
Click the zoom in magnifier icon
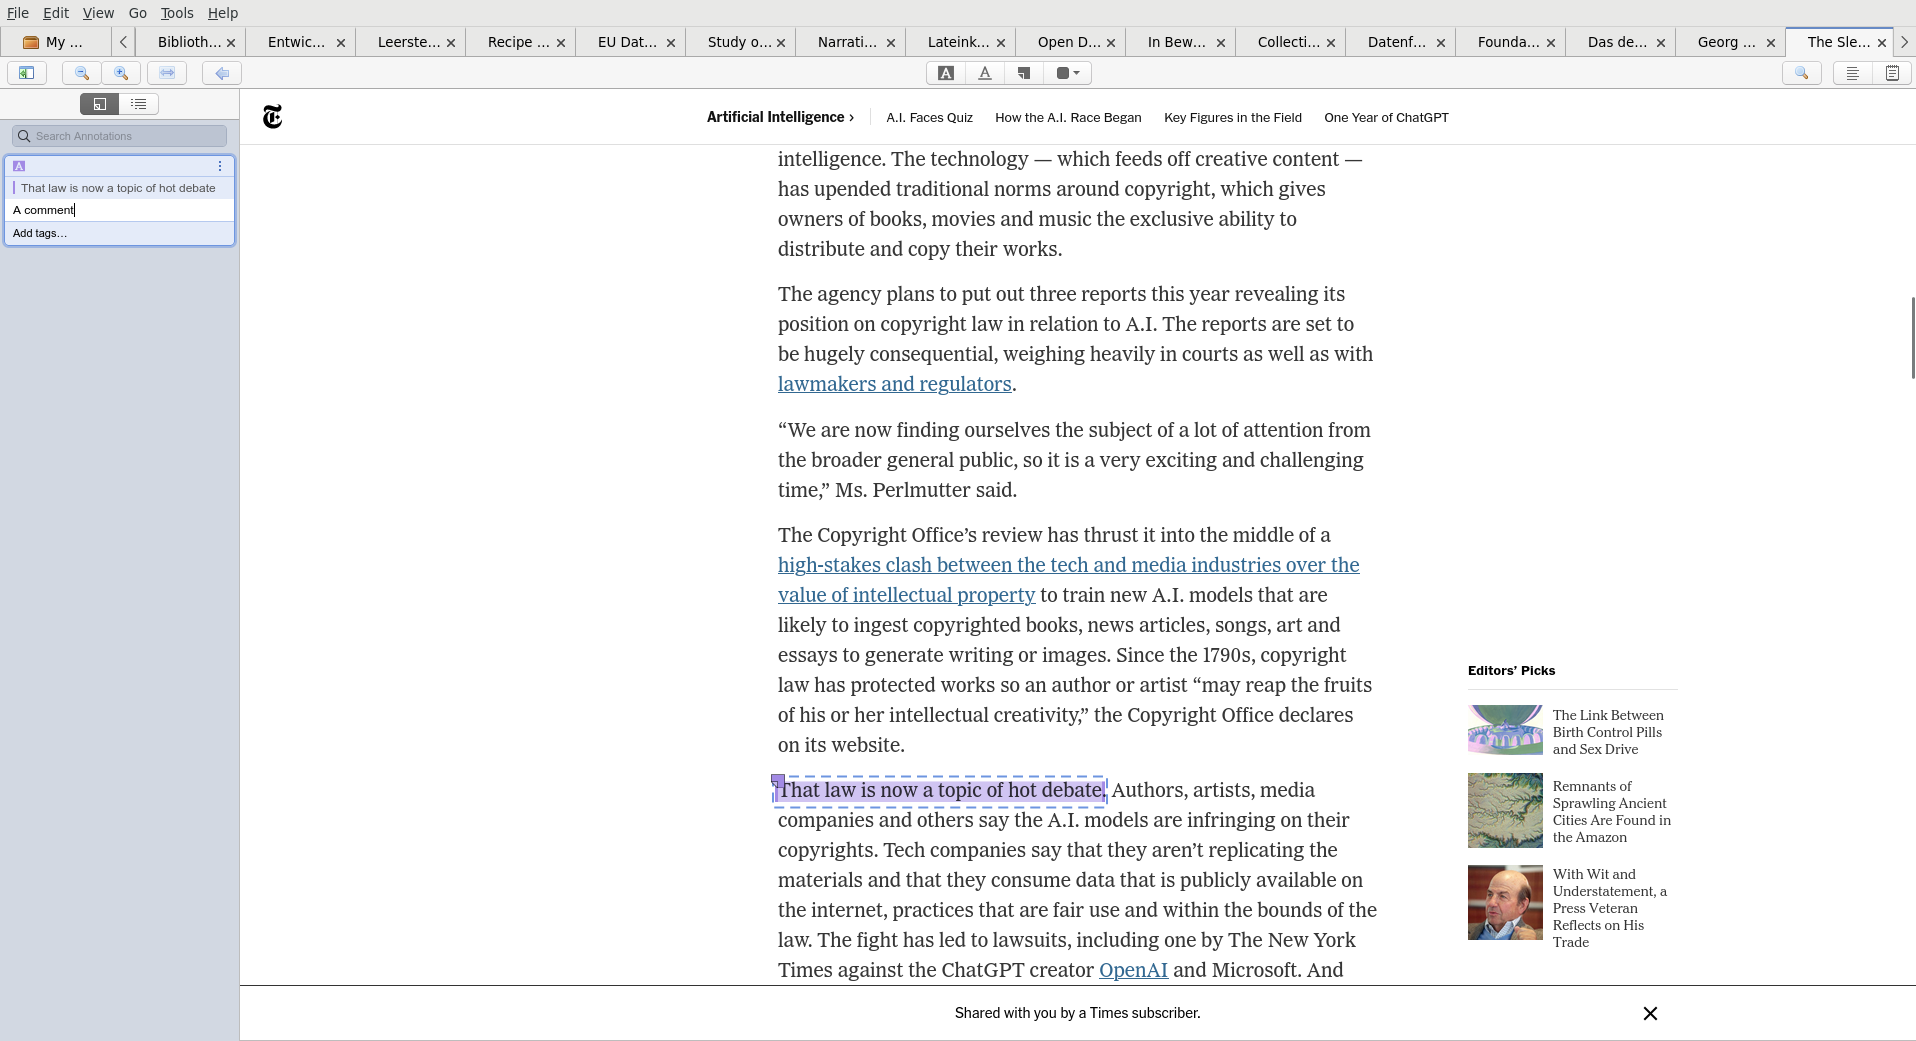pos(121,73)
